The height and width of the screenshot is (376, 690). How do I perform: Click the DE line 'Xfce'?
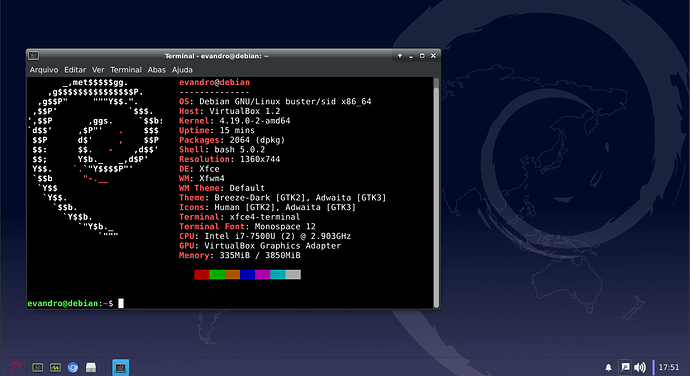(199, 169)
